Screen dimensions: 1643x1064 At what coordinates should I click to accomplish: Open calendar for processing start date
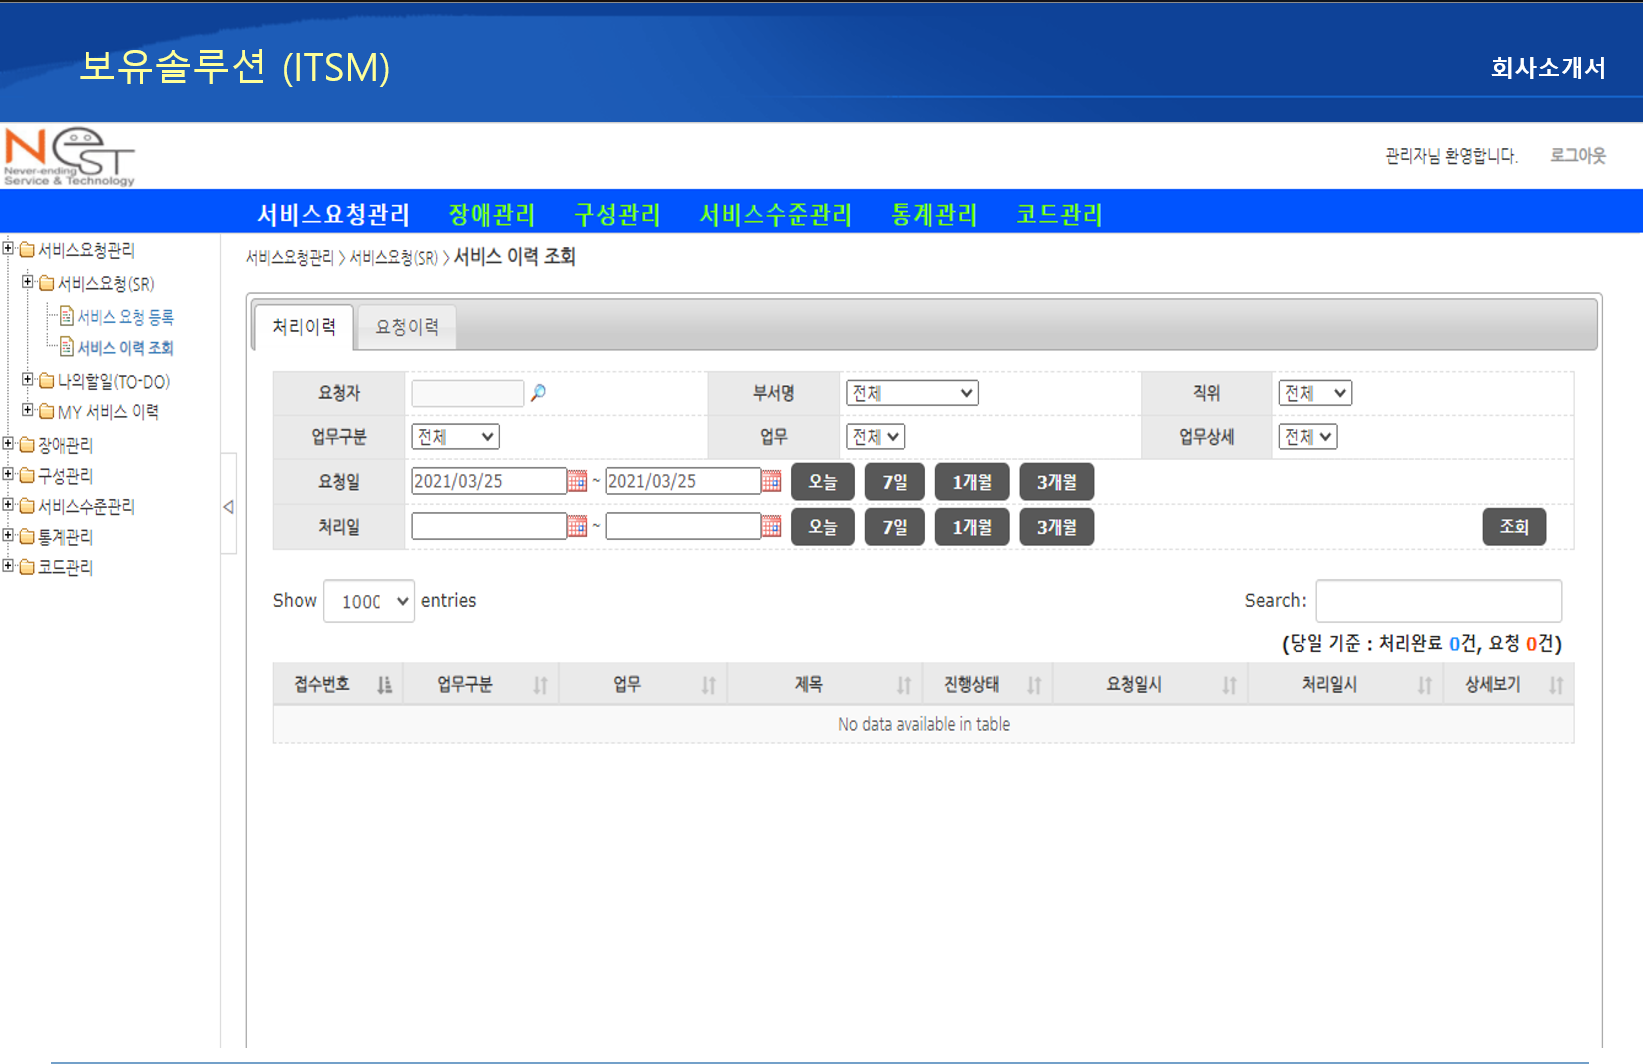point(577,527)
